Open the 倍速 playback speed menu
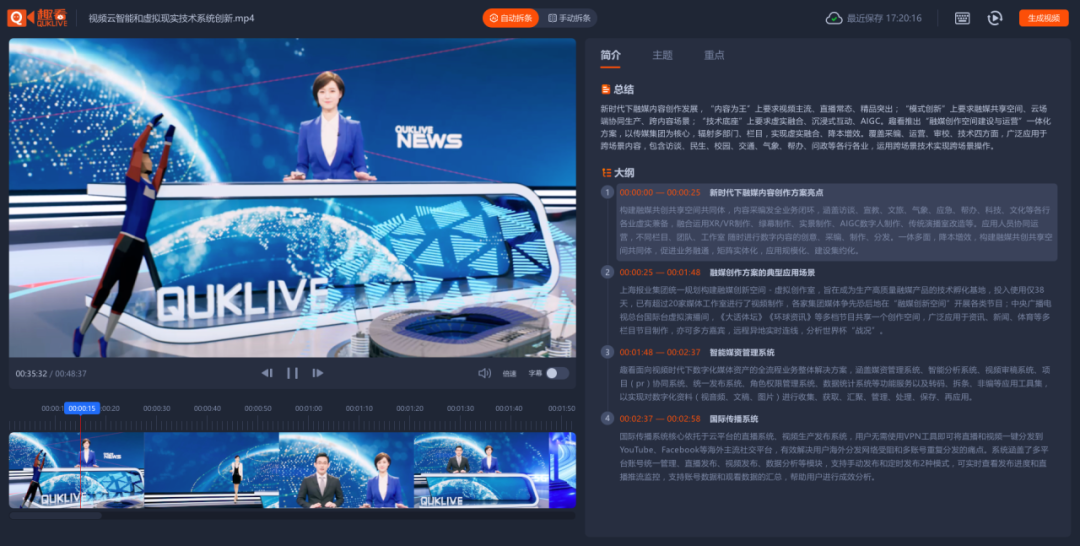The height and width of the screenshot is (546, 1080). coord(510,374)
